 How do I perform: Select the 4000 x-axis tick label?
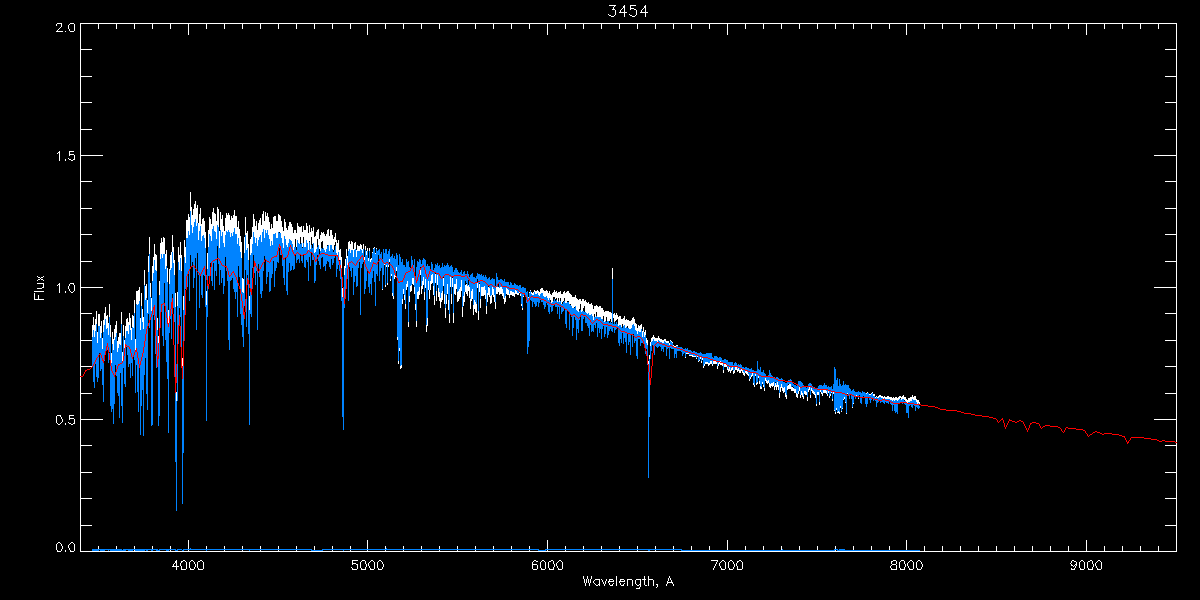(188, 565)
